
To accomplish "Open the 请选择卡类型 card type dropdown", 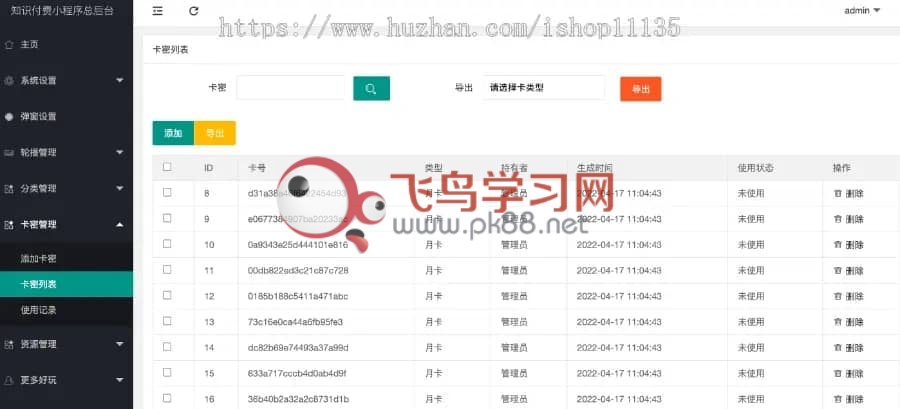I will pos(544,88).
